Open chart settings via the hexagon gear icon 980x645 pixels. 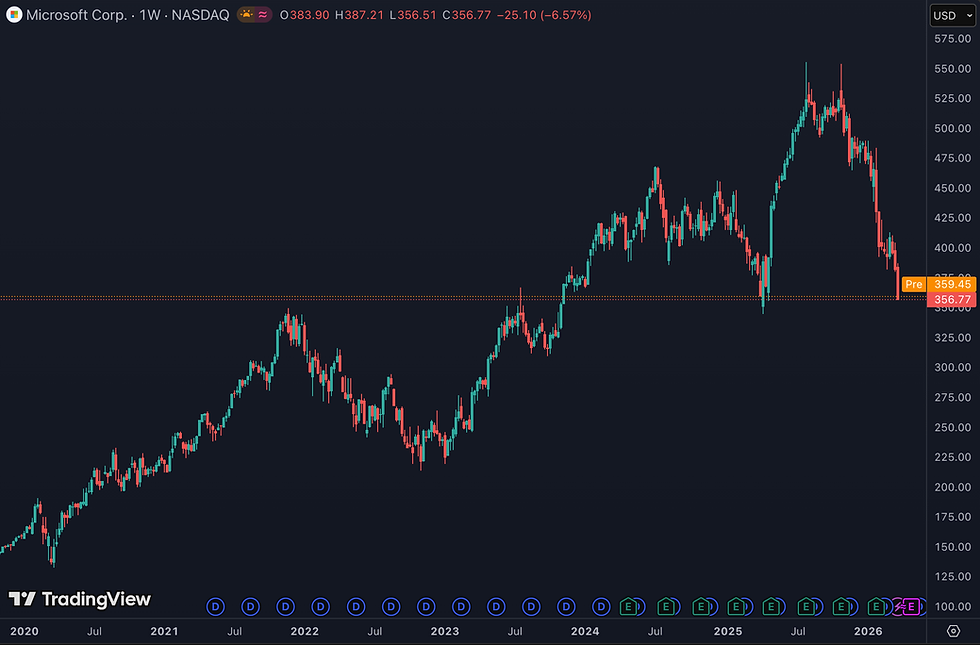tap(953, 631)
